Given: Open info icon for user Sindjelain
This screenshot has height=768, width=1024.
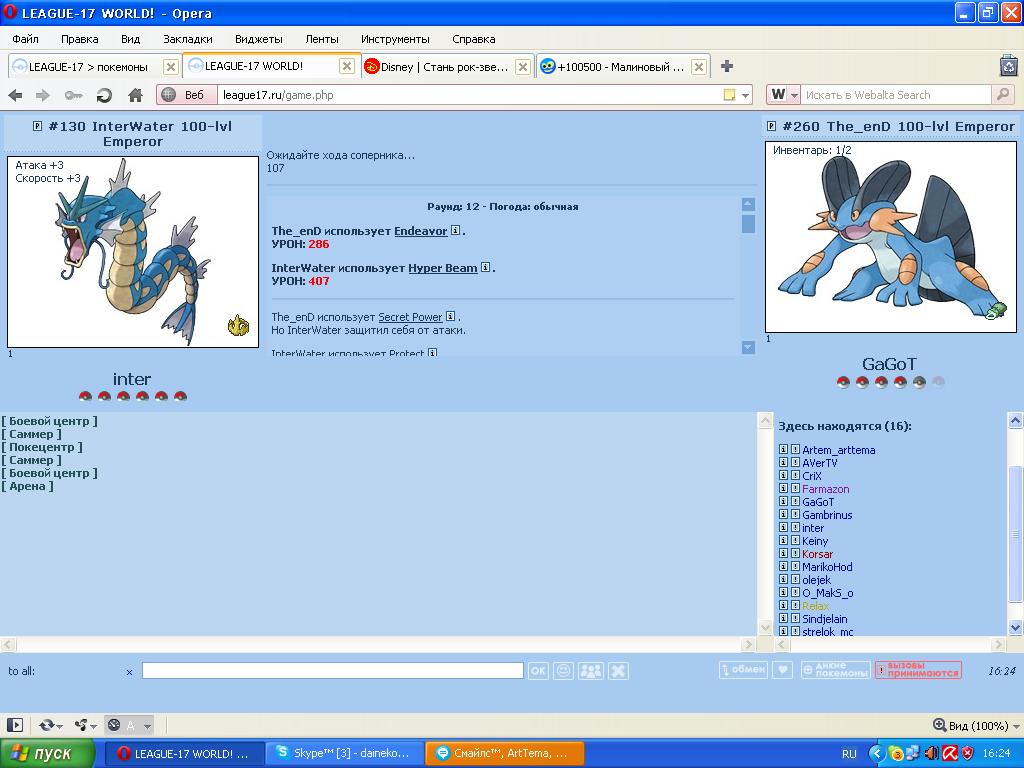Looking at the screenshot, I should click(783, 618).
